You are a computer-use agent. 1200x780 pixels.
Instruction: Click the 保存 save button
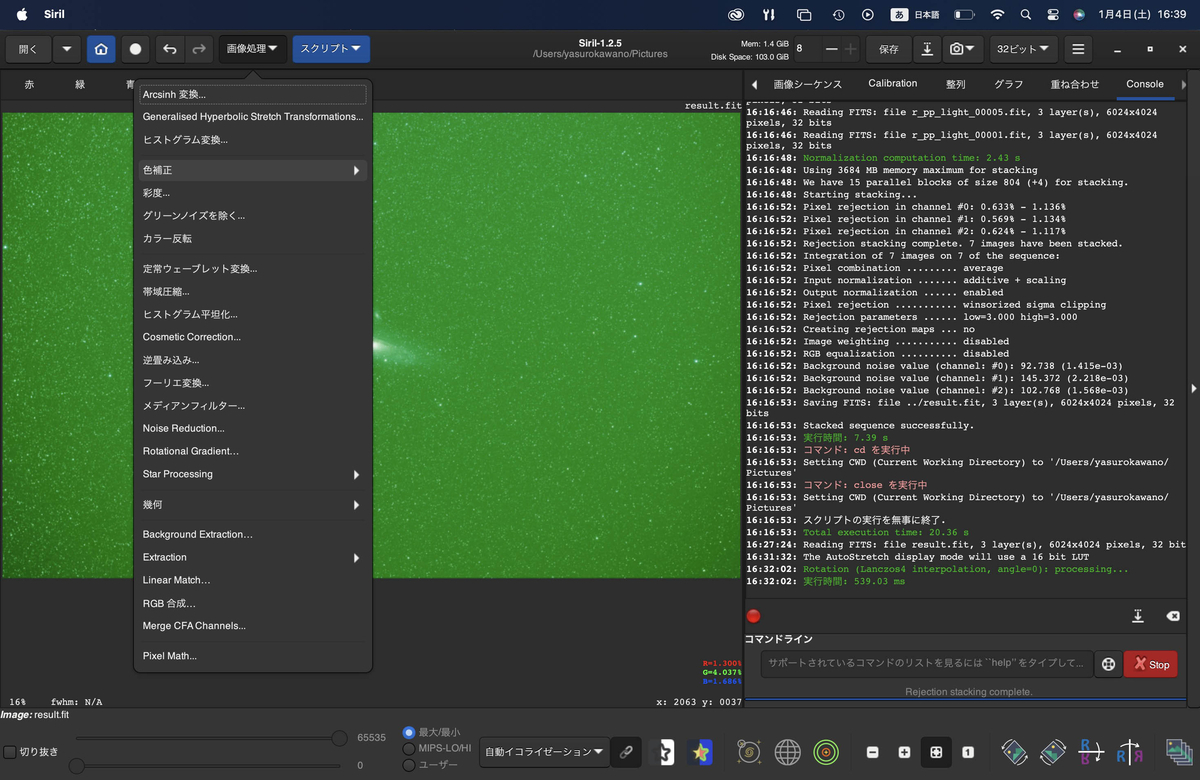pos(888,49)
